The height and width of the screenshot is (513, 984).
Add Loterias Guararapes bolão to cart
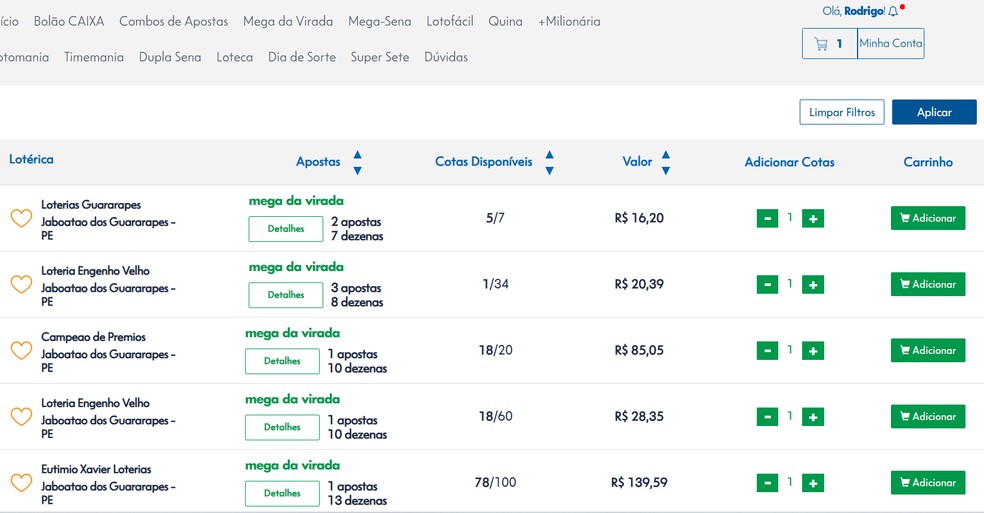928,218
